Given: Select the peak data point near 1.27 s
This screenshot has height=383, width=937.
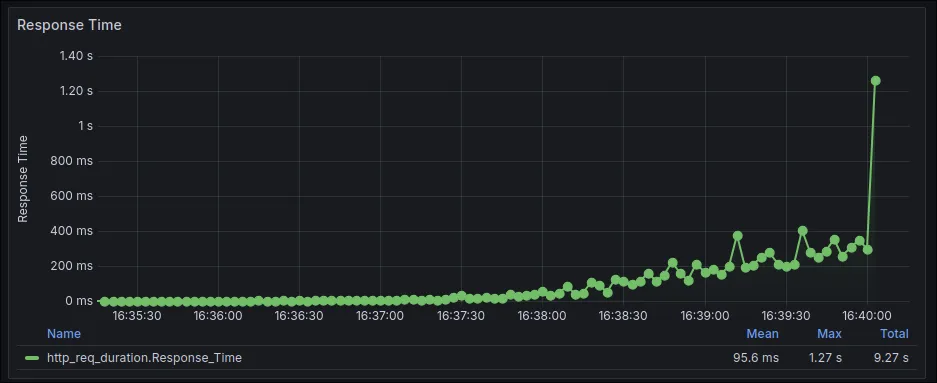Looking at the screenshot, I should point(875,81).
